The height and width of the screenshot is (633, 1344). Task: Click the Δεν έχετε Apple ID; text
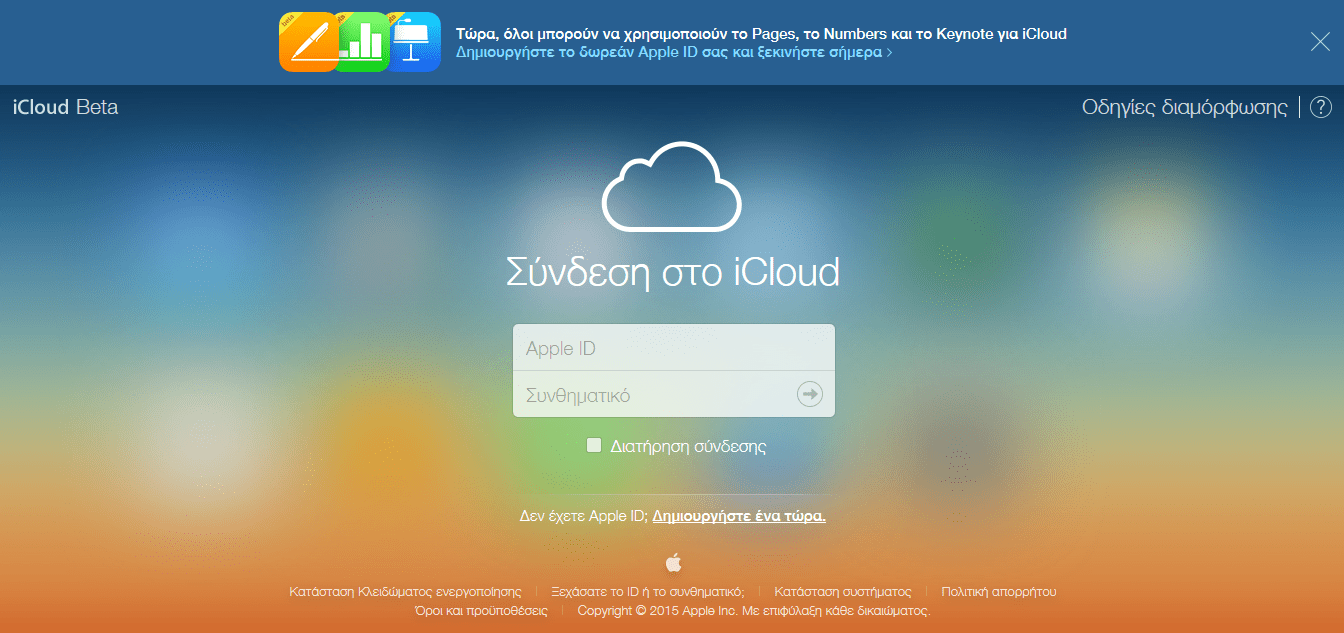point(583,516)
